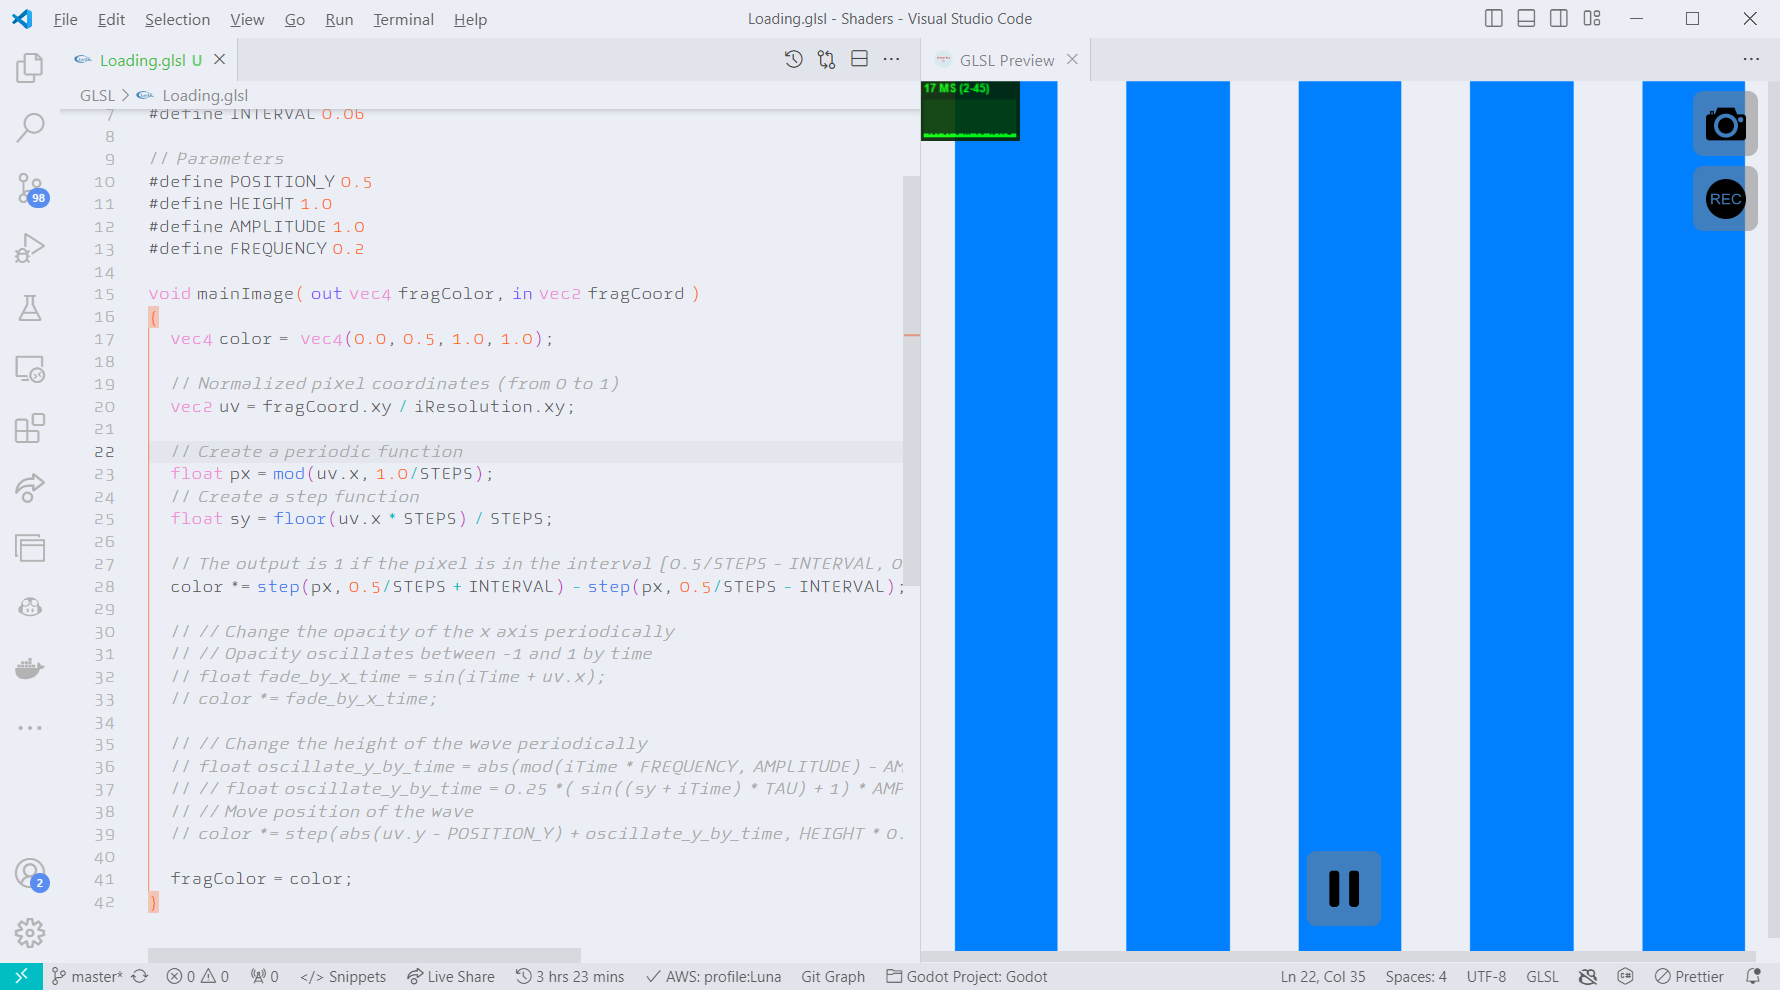The height and width of the screenshot is (990, 1780).
Task: Open the Project Manager view icon
Action: pyautogui.click(x=30, y=547)
